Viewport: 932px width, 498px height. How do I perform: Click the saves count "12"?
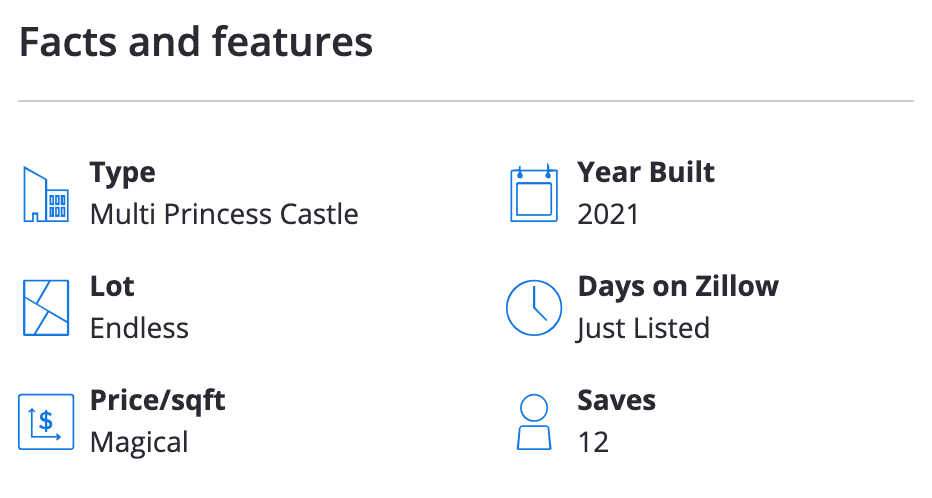tap(593, 441)
